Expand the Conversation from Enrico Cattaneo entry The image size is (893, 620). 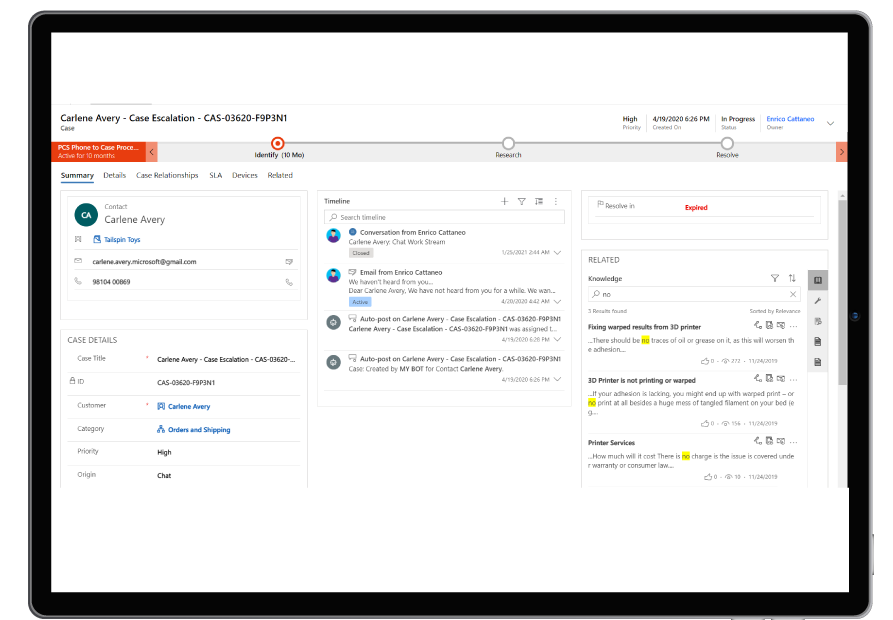click(558, 252)
